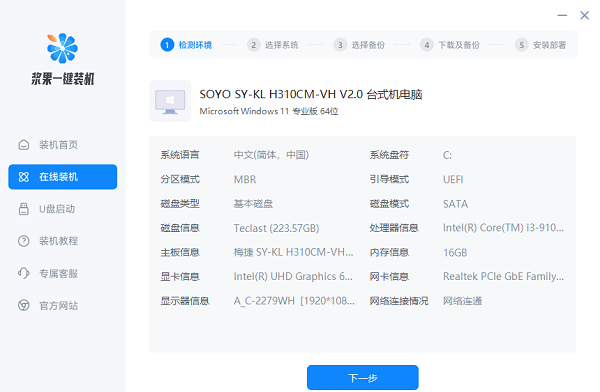Select the 在线装机 sidebar item

pos(63,177)
